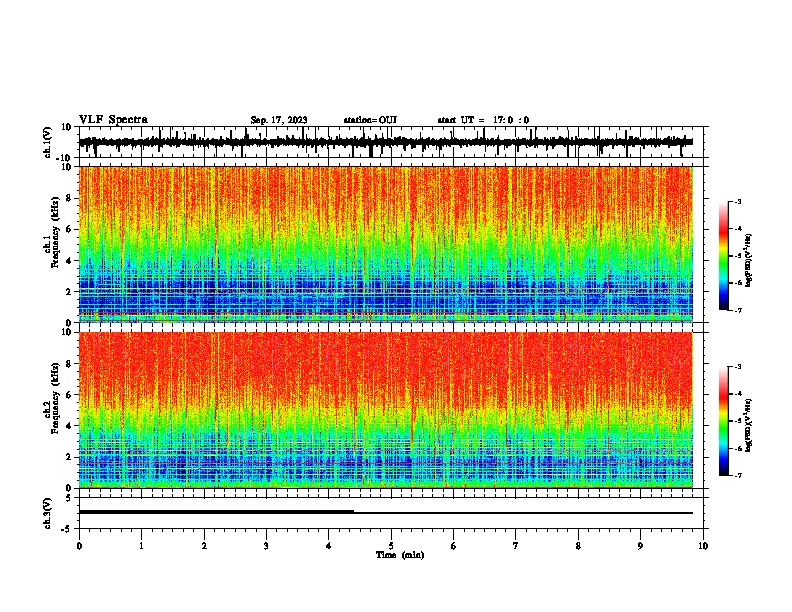Click the ch.2 spectrogram plot
This screenshot has height=612, width=792.
click(386, 410)
